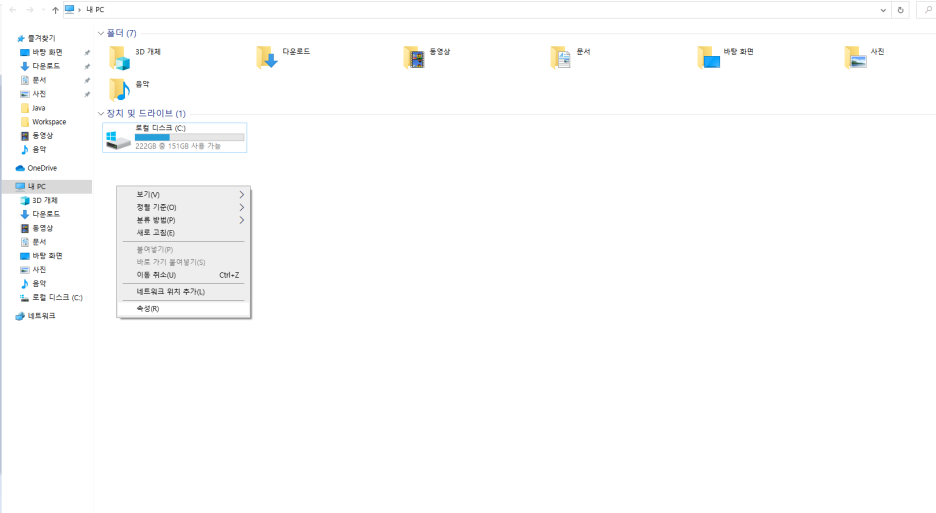Open the 다운로드 folder icon in main pane
The height and width of the screenshot is (513, 936).
tap(267, 58)
